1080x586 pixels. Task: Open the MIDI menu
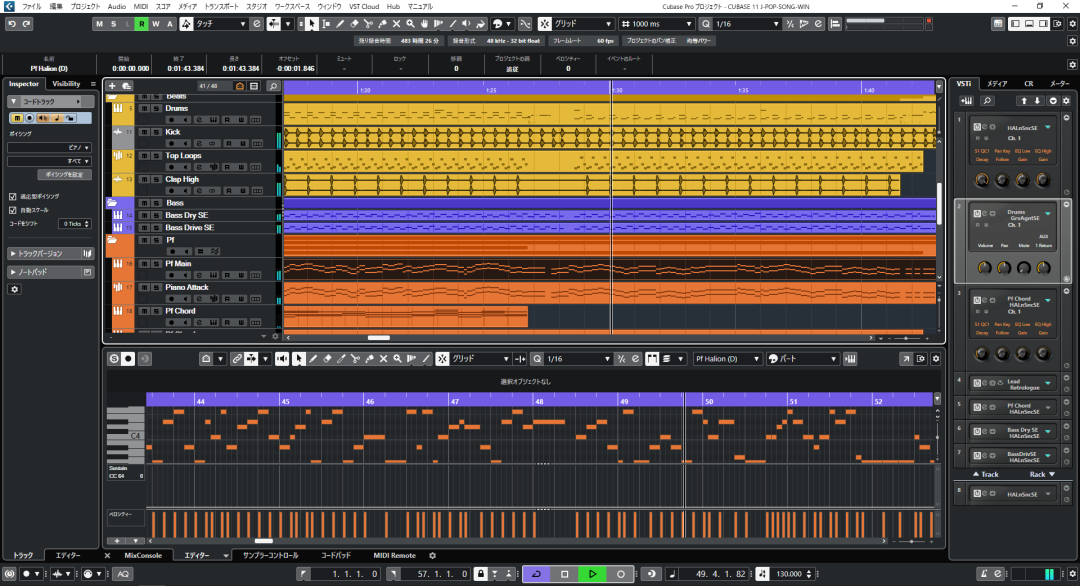pyautogui.click(x=141, y=6)
